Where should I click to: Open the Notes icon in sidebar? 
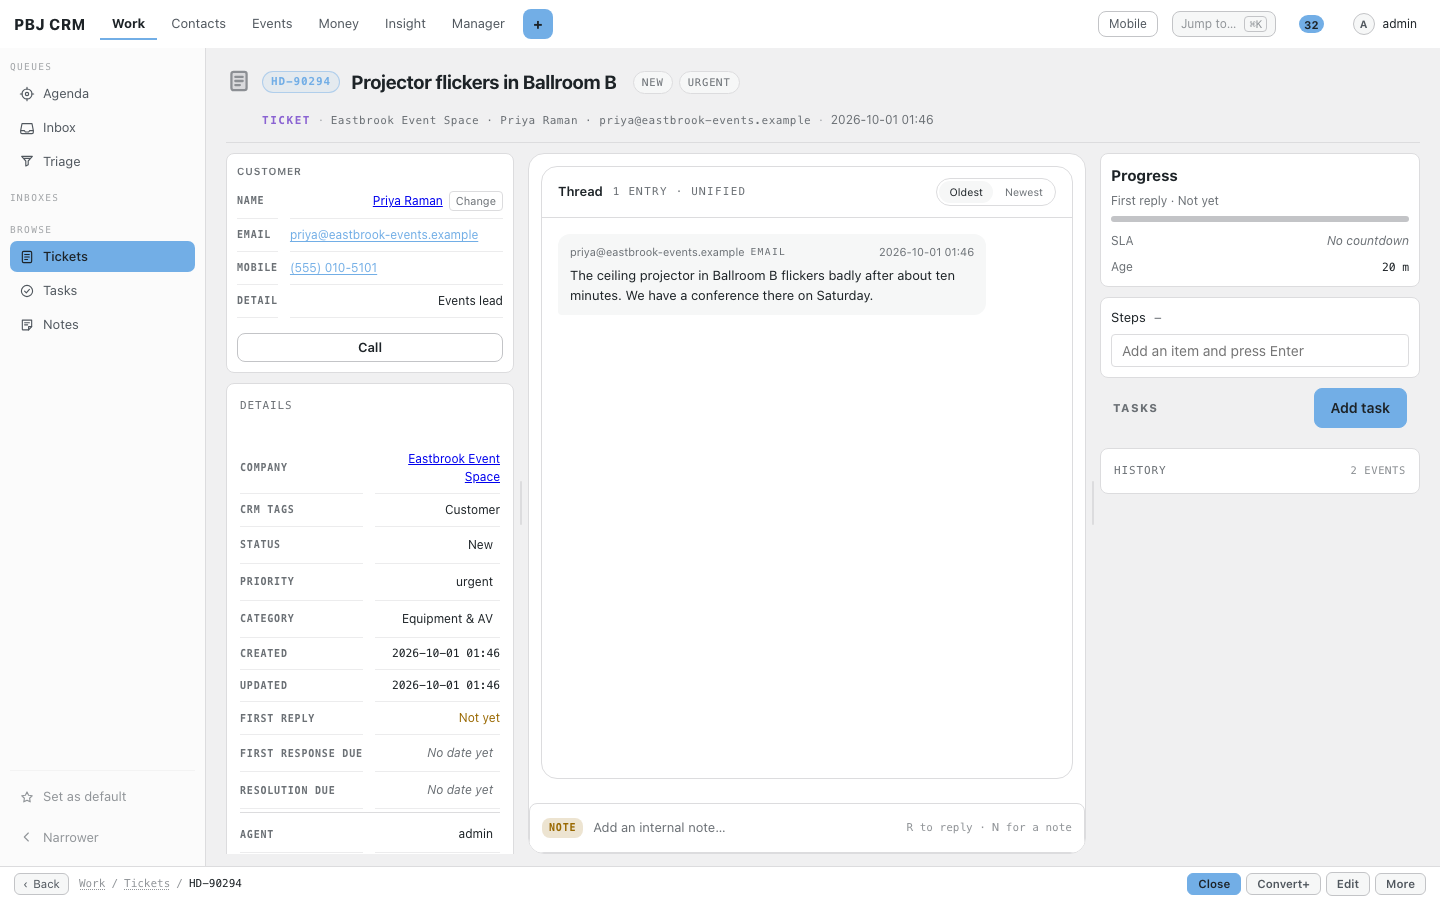tap(27, 325)
